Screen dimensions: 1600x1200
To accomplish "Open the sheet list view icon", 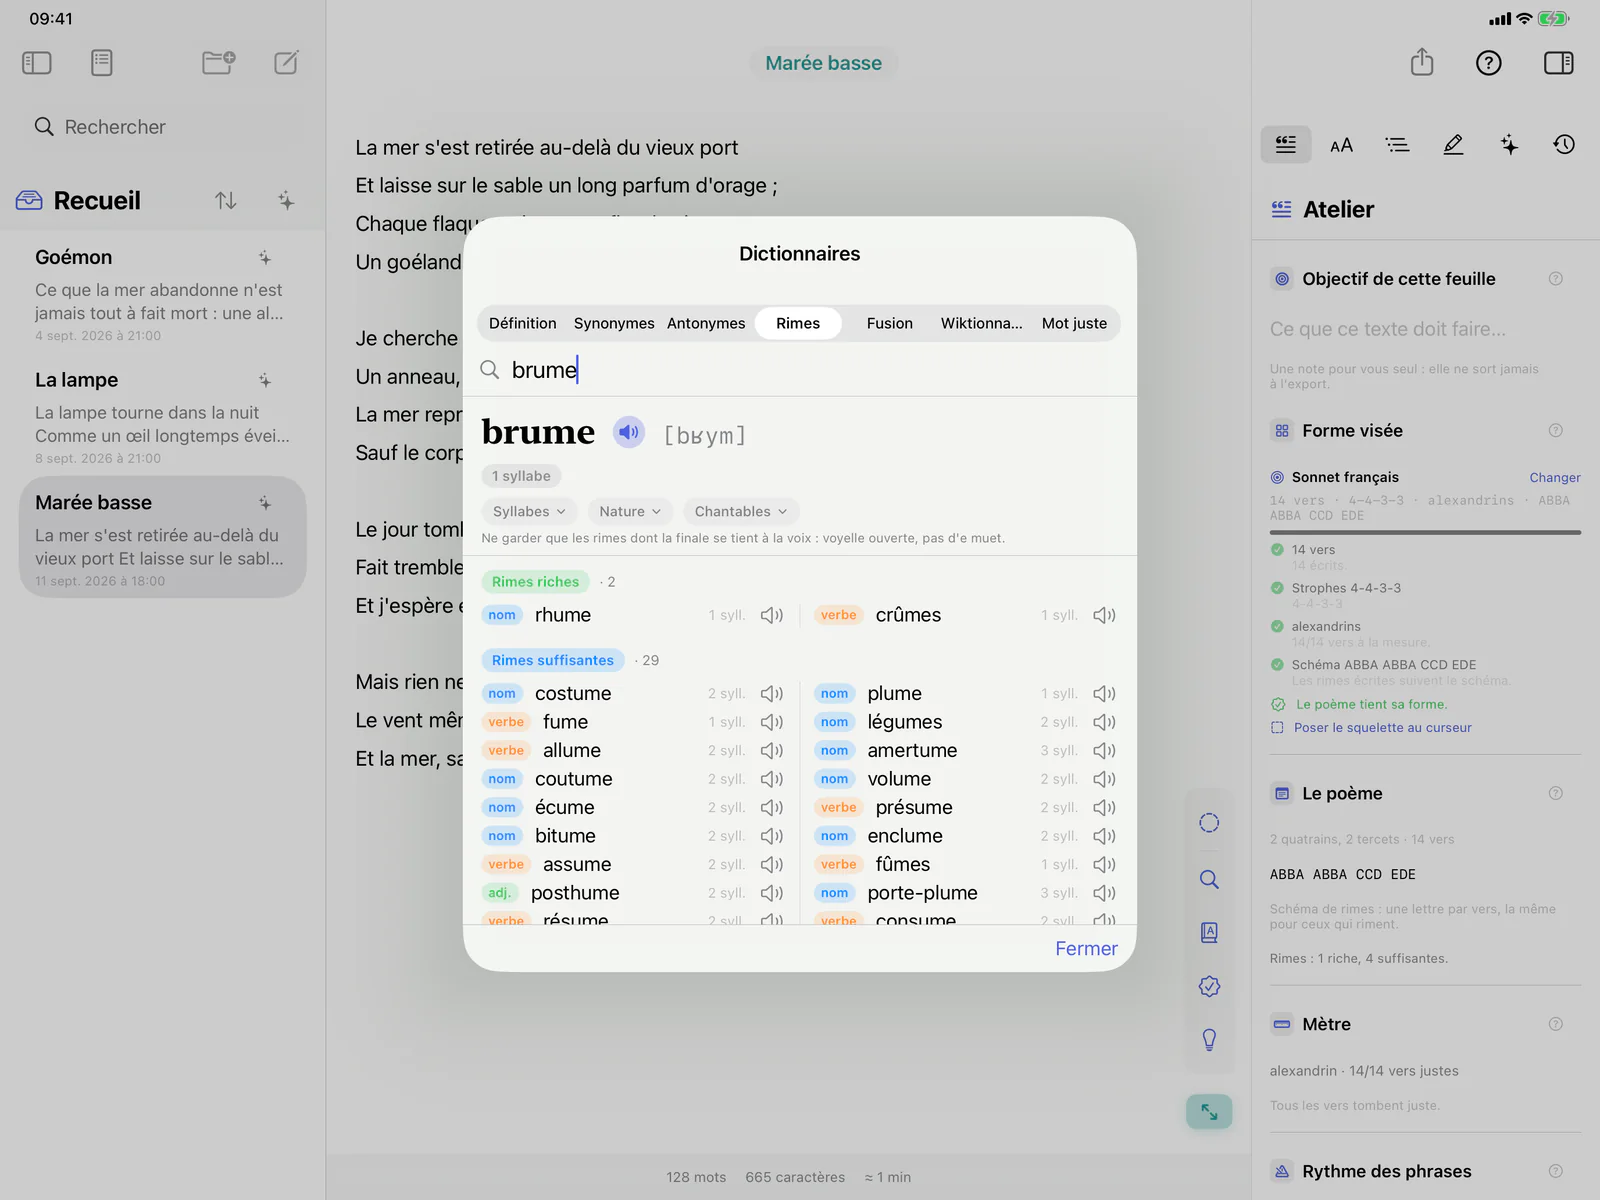I will point(101,63).
